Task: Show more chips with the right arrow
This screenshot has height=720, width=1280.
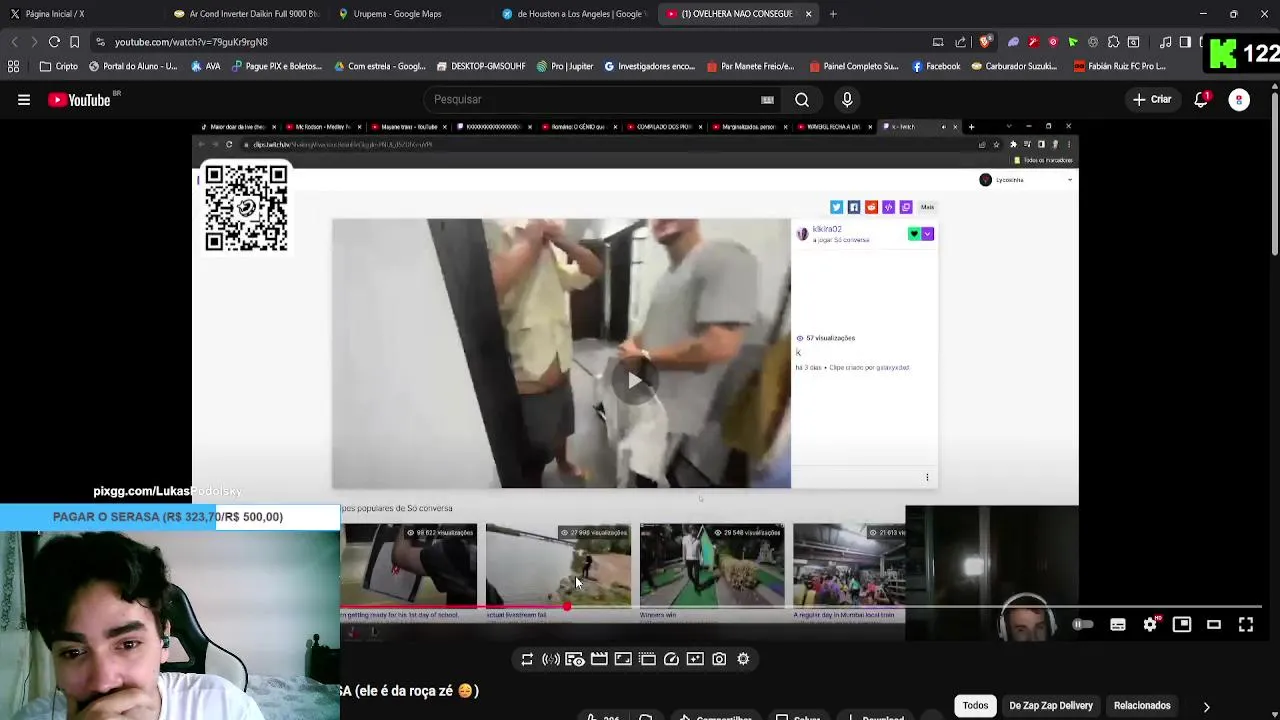Action: coord(1206,707)
